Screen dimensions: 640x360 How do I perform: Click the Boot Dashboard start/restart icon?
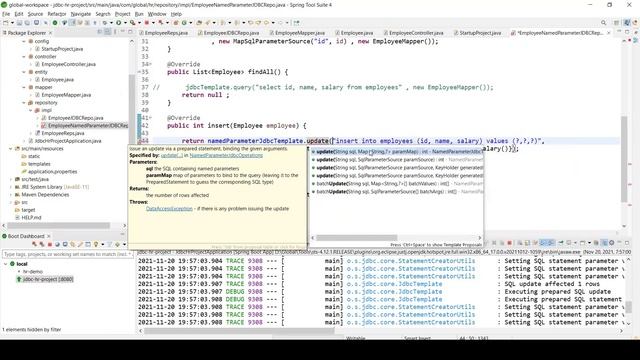34,244
